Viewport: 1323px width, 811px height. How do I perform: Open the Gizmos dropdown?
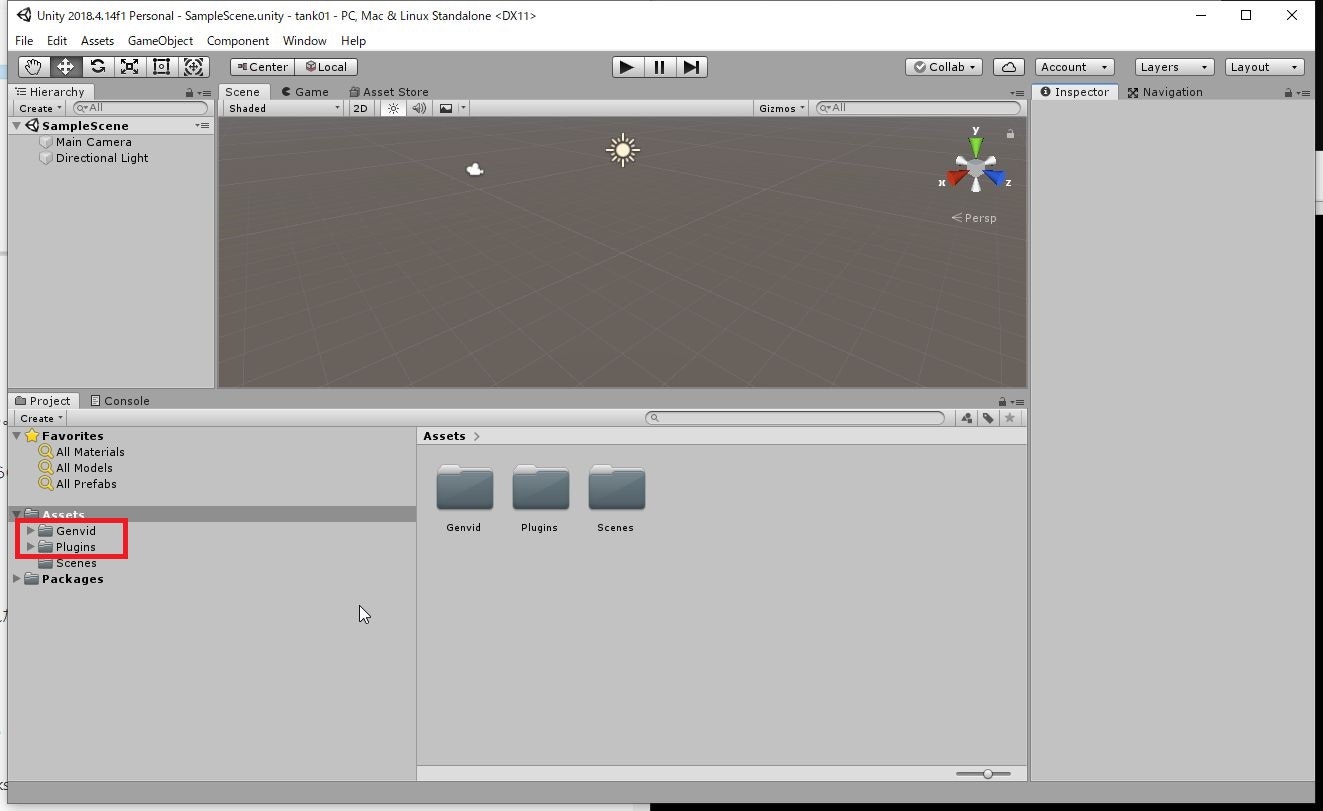pos(782,108)
